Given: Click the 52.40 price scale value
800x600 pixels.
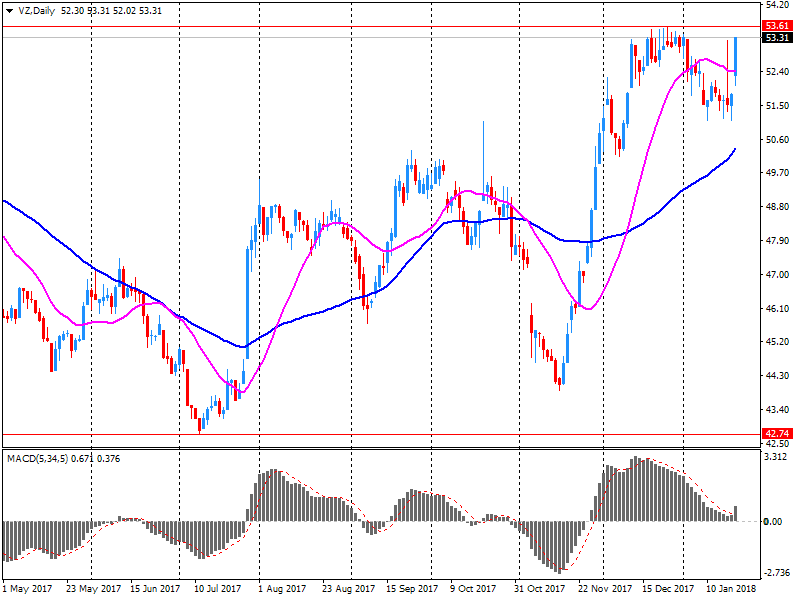Looking at the screenshot, I should 777,72.
